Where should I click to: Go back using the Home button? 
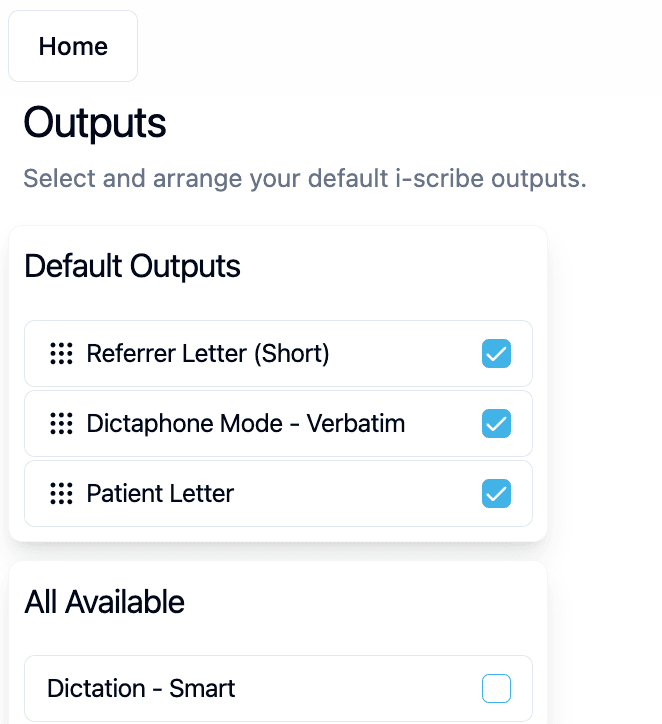click(x=73, y=46)
